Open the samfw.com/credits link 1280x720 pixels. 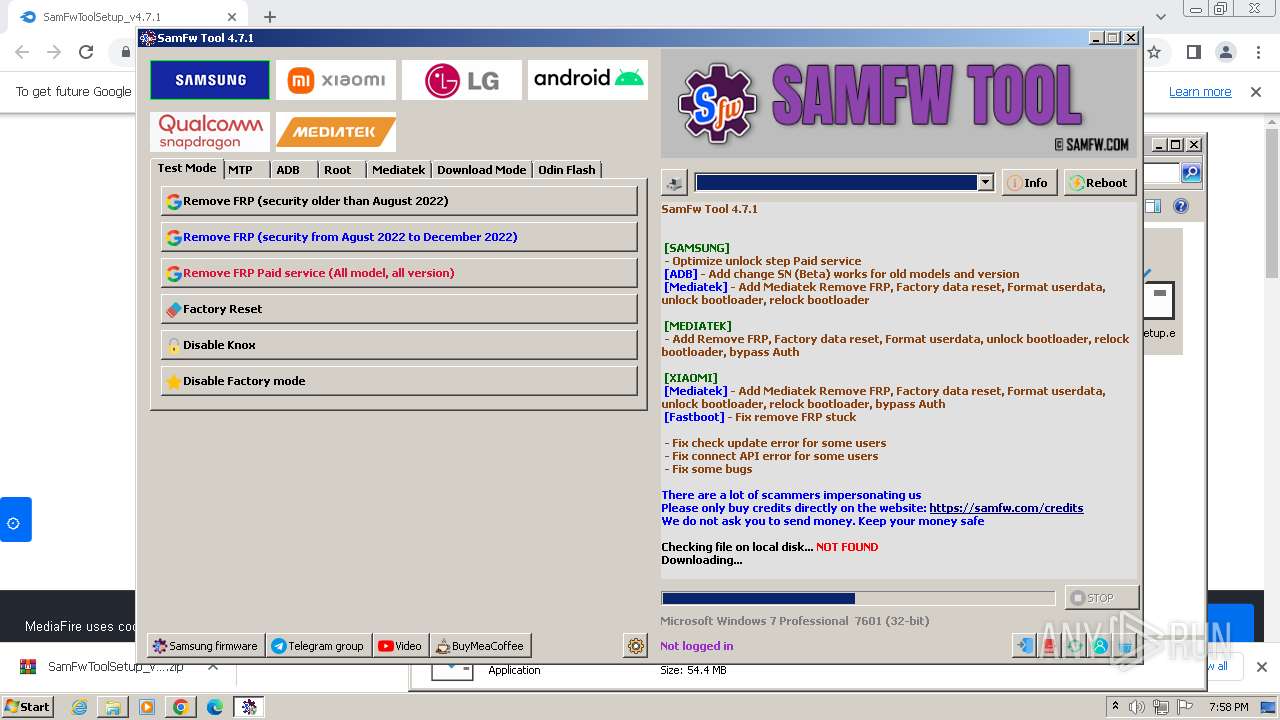pos(1006,508)
